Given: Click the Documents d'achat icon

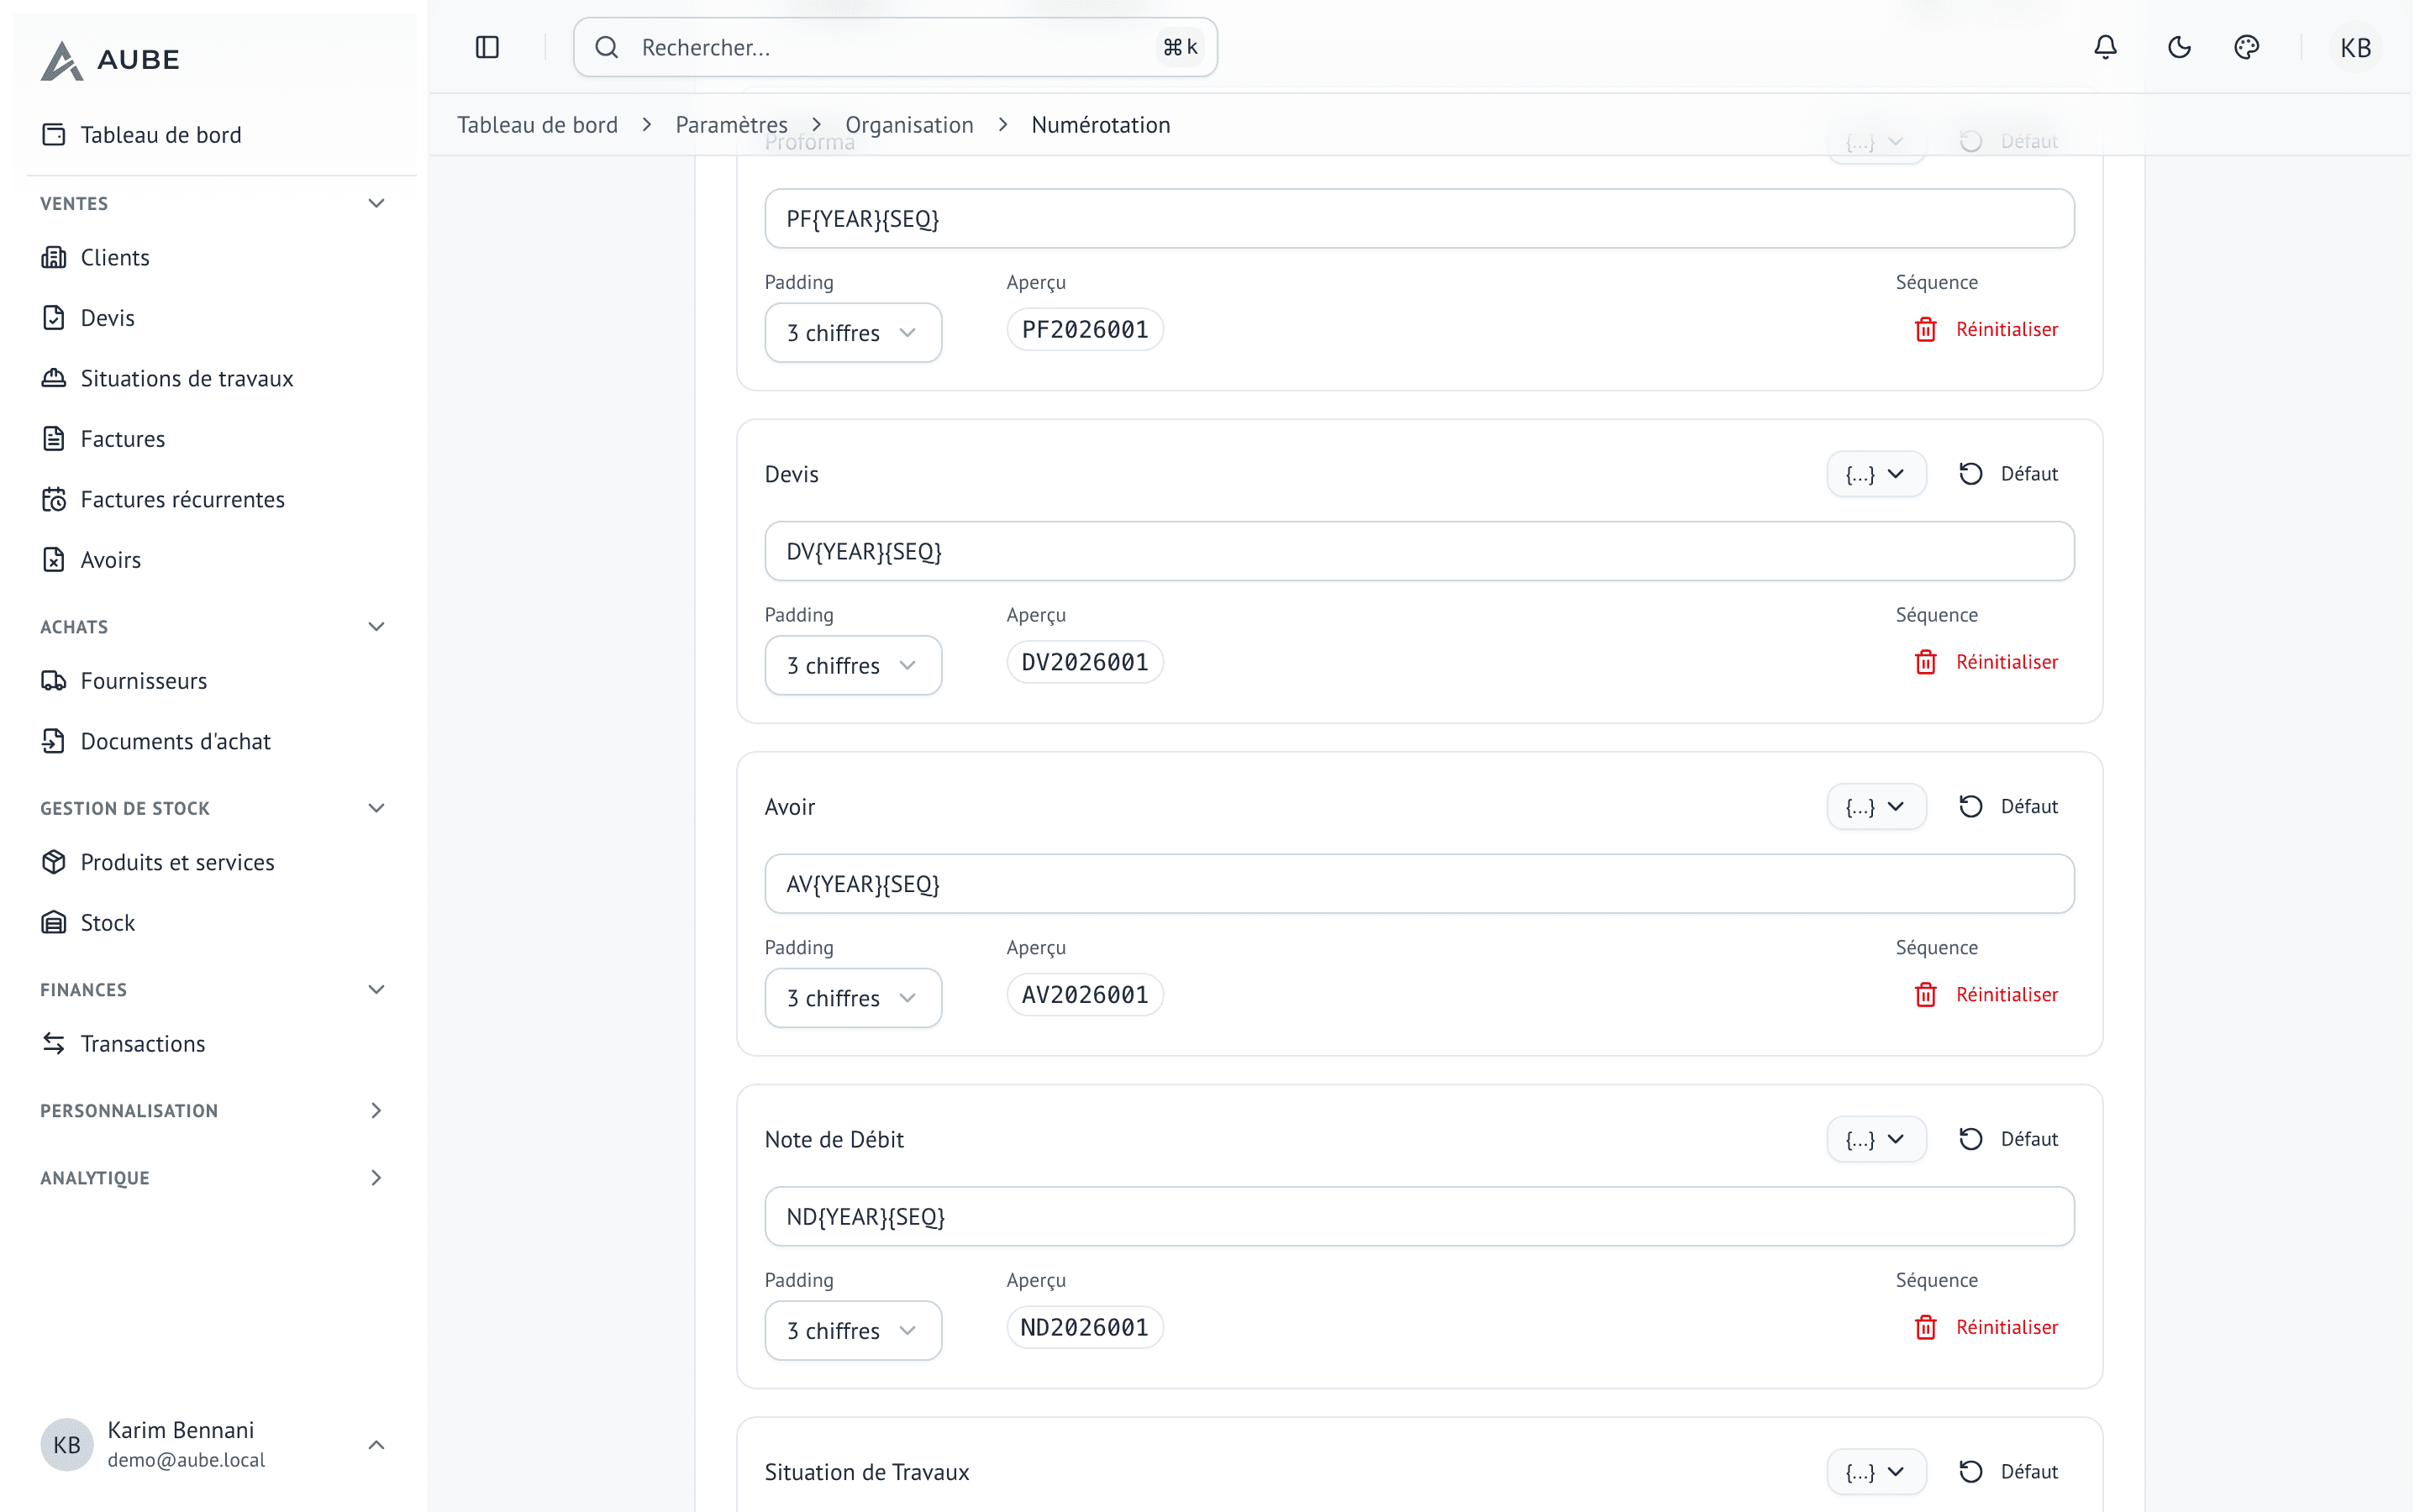Looking at the screenshot, I should (54, 741).
